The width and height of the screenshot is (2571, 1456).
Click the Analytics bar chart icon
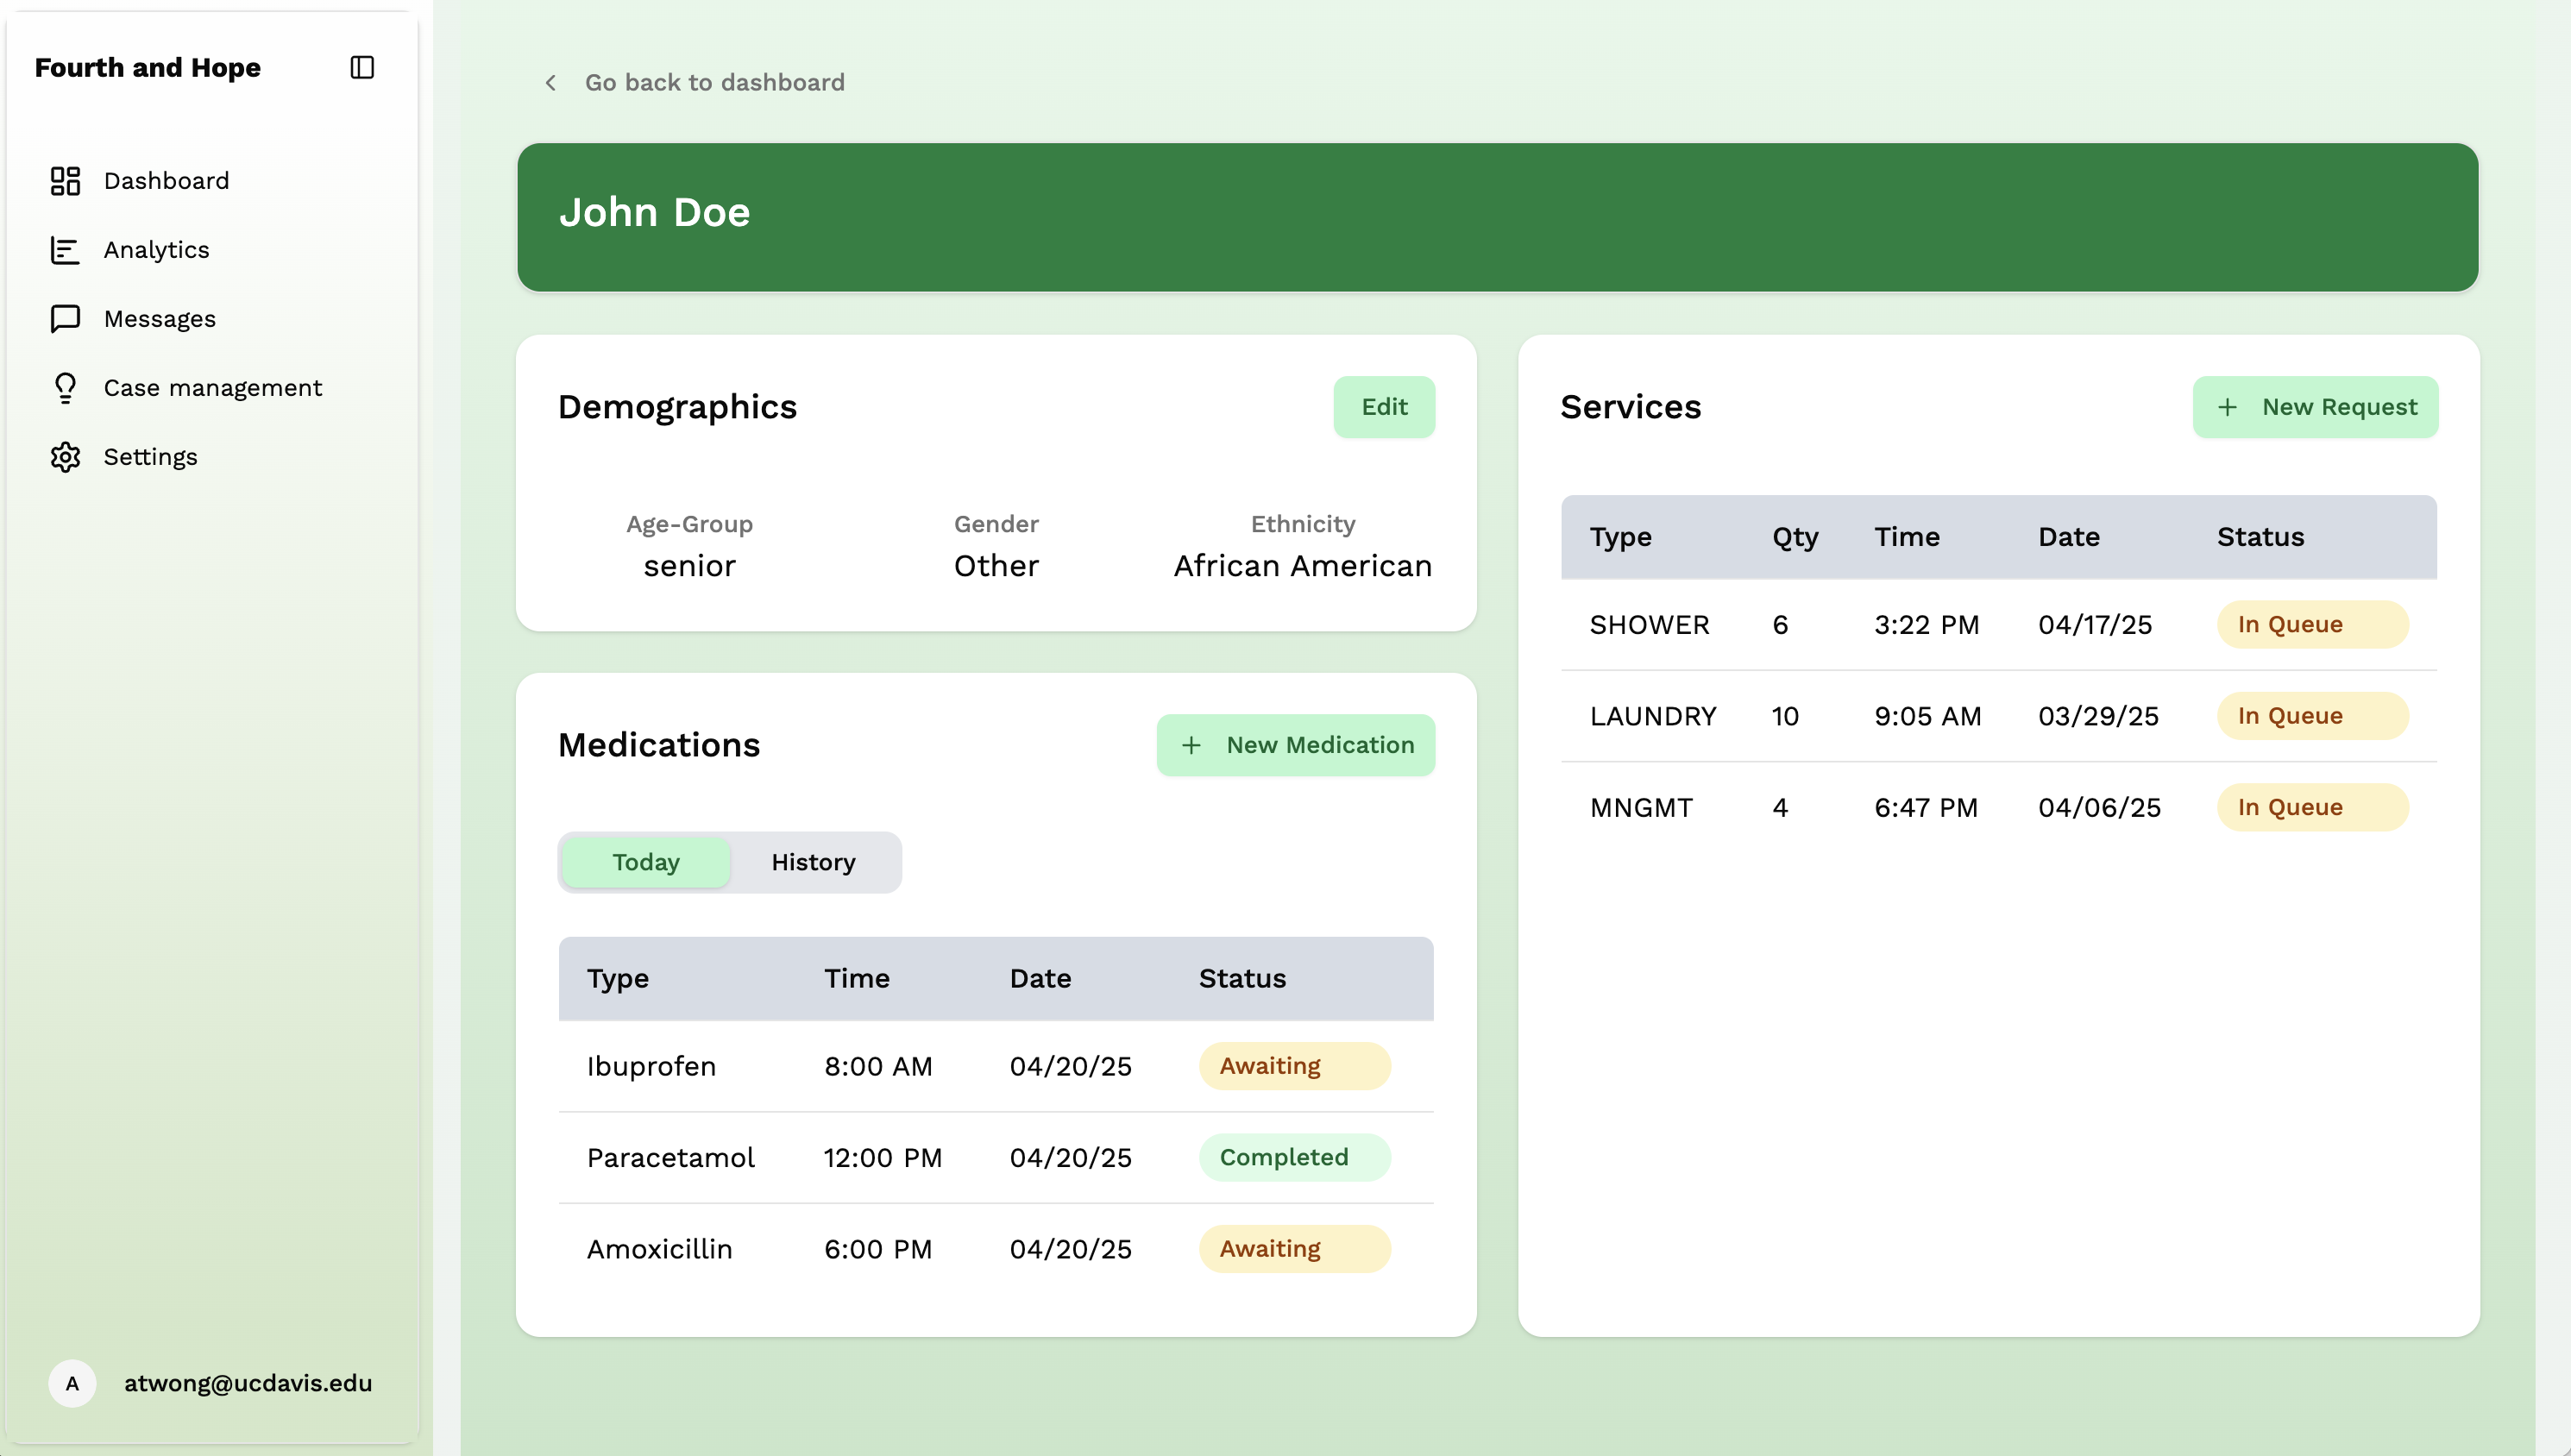tap(65, 250)
